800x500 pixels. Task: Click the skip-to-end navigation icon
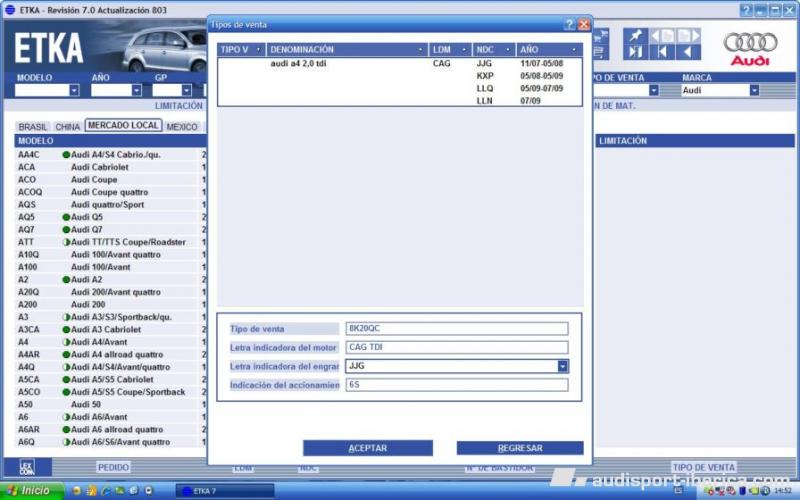[635, 52]
